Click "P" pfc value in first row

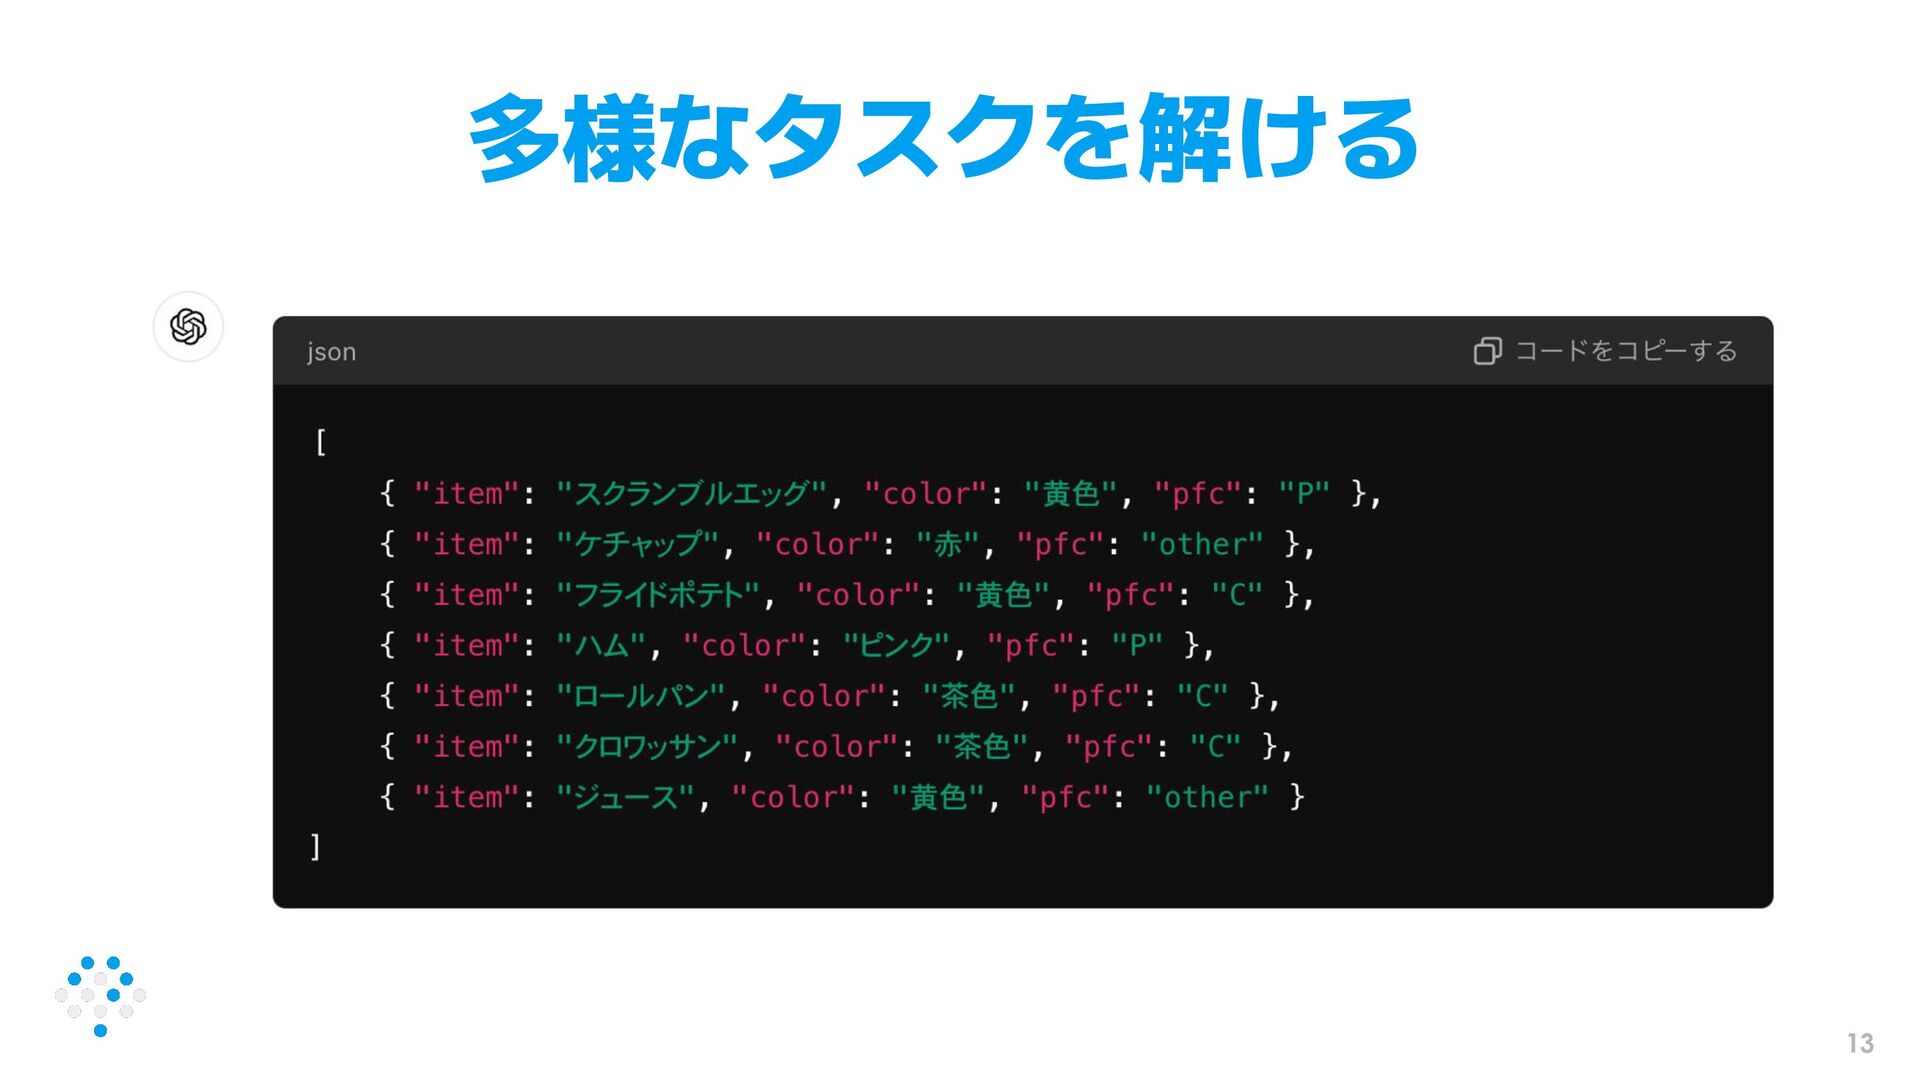click(1304, 494)
